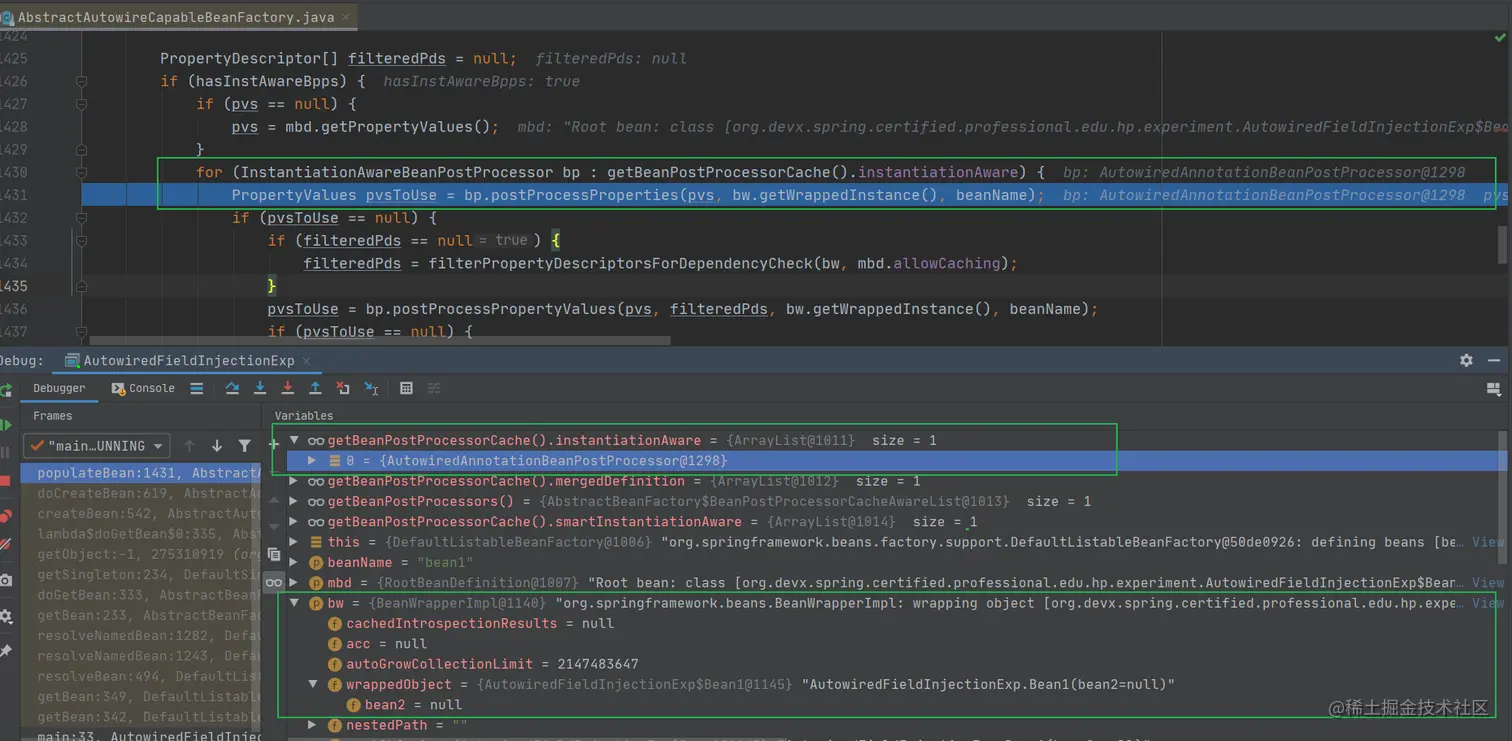Show threads view layout icon
The height and width of the screenshot is (741, 1512).
pyautogui.click(x=196, y=388)
